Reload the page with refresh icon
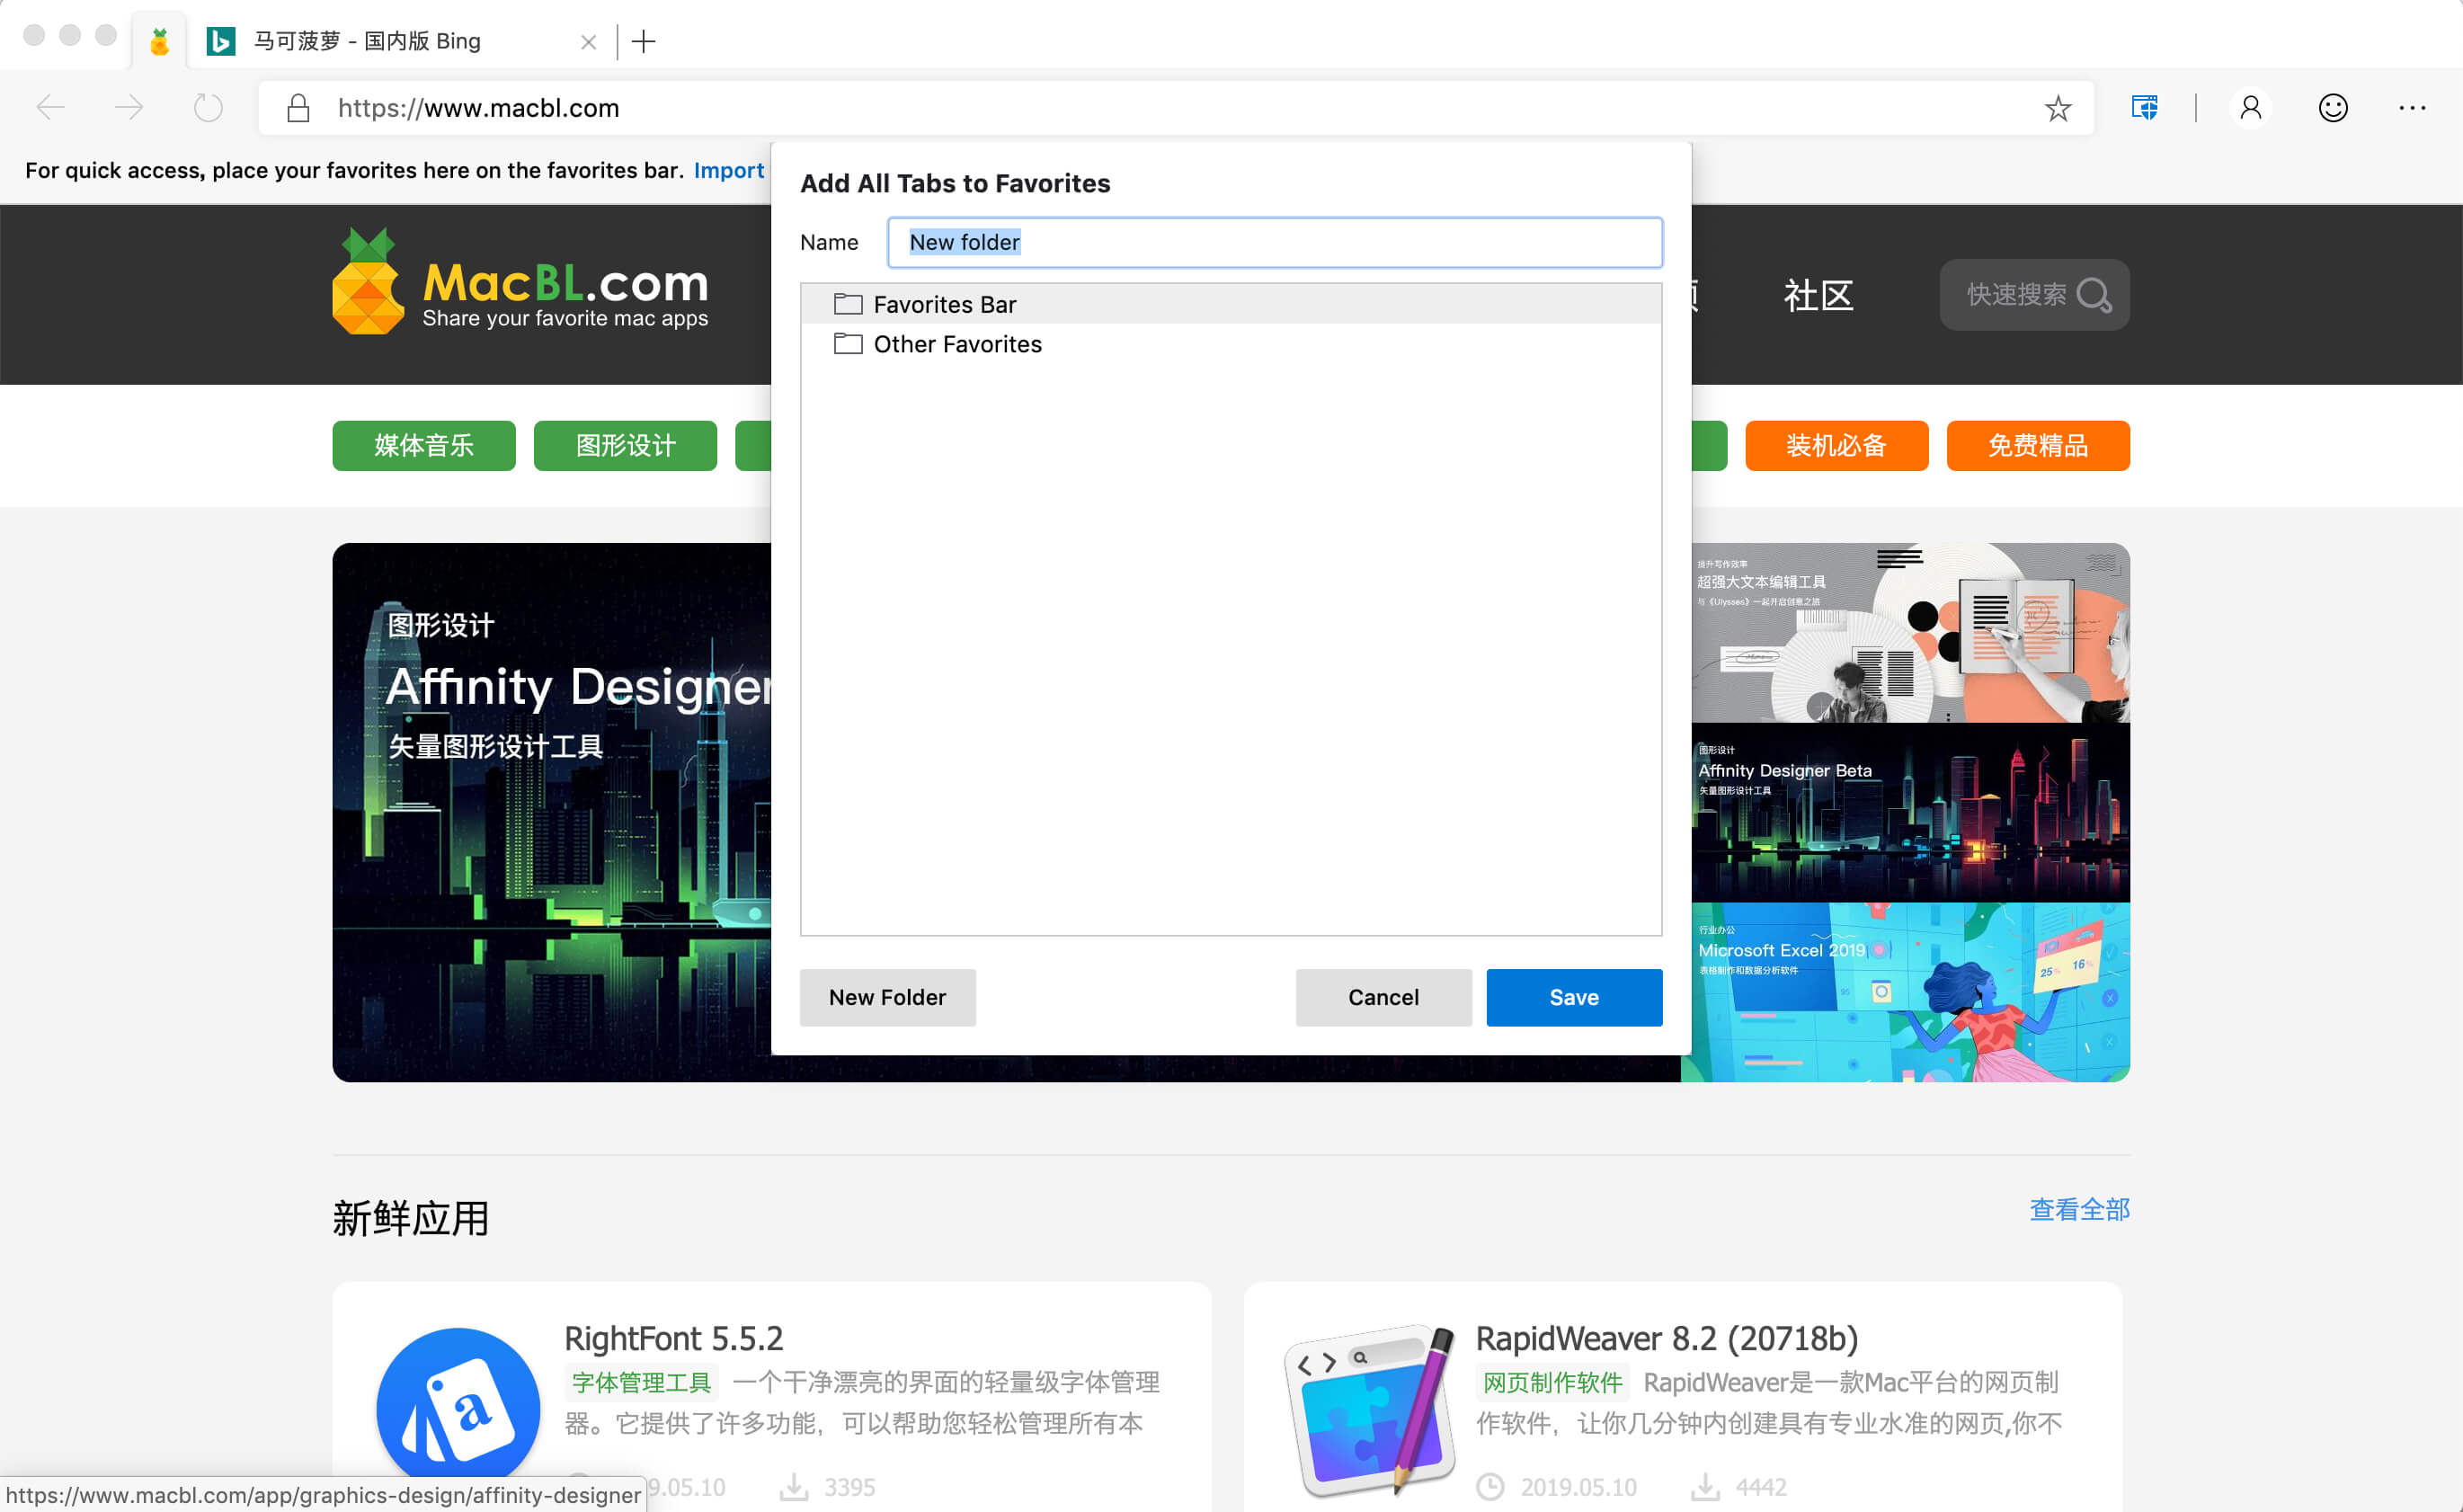 point(208,108)
